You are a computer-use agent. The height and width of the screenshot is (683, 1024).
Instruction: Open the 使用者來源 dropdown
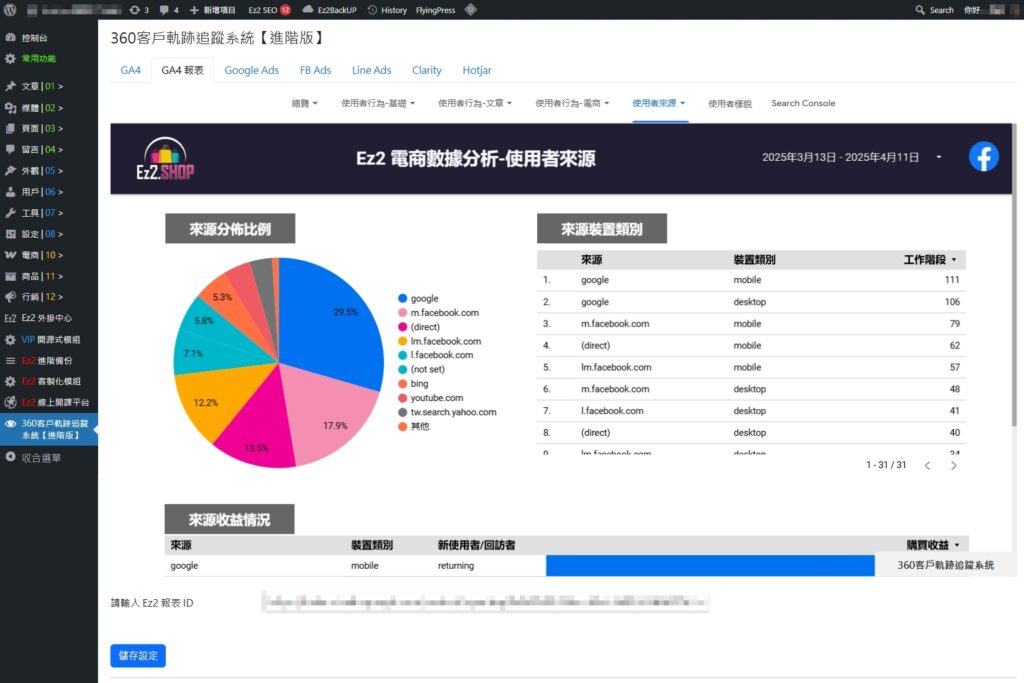pyautogui.click(x=659, y=103)
